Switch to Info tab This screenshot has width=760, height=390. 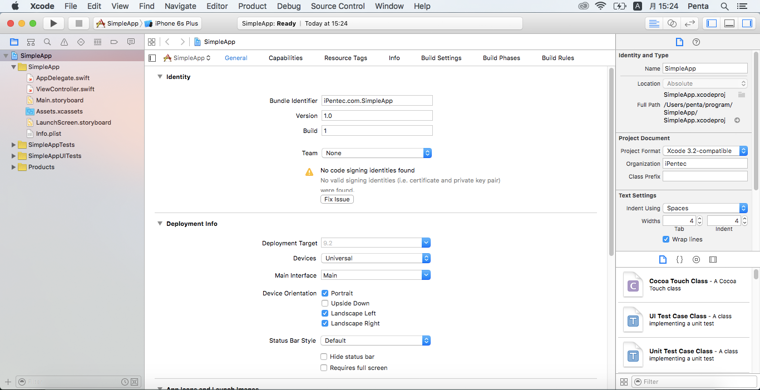[x=394, y=58]
